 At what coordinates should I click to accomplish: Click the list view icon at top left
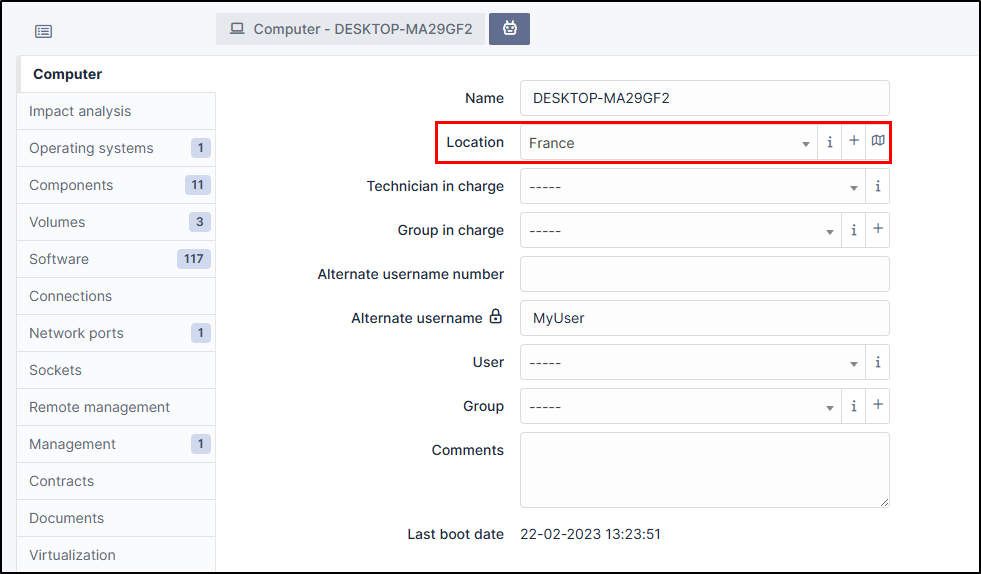[x=43, y=31]
